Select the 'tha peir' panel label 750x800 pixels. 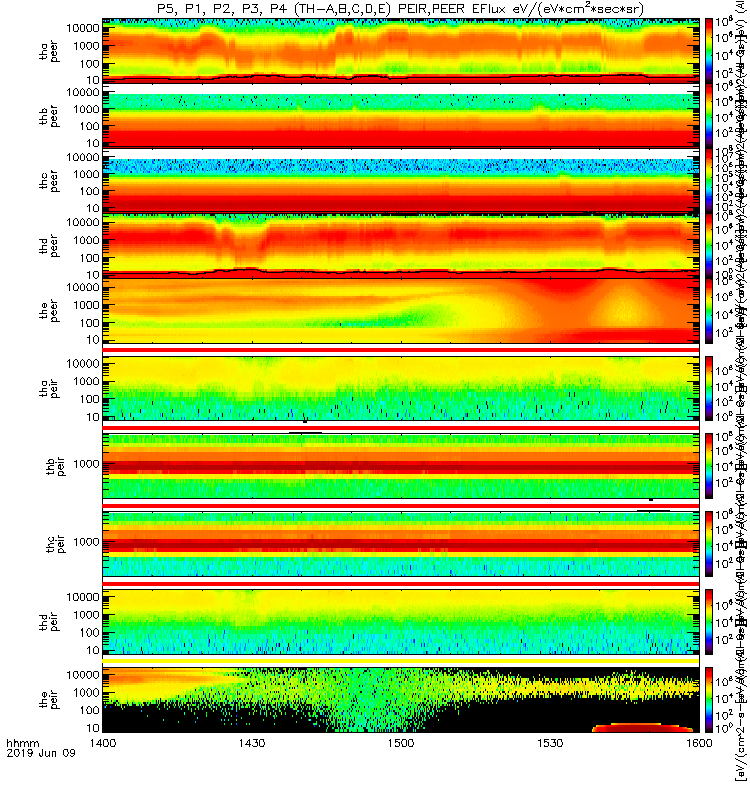coord(49,388)
